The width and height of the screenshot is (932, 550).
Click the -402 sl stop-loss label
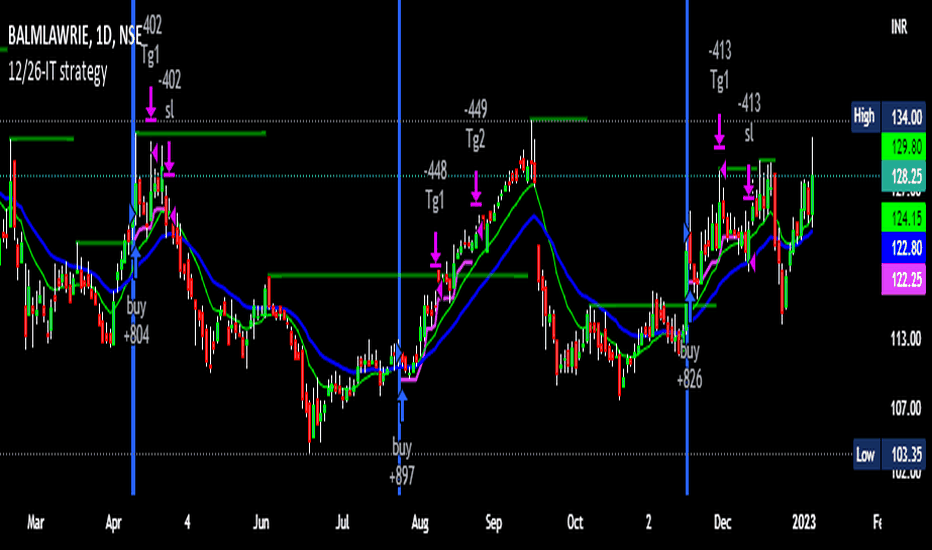tap(169, 94)
